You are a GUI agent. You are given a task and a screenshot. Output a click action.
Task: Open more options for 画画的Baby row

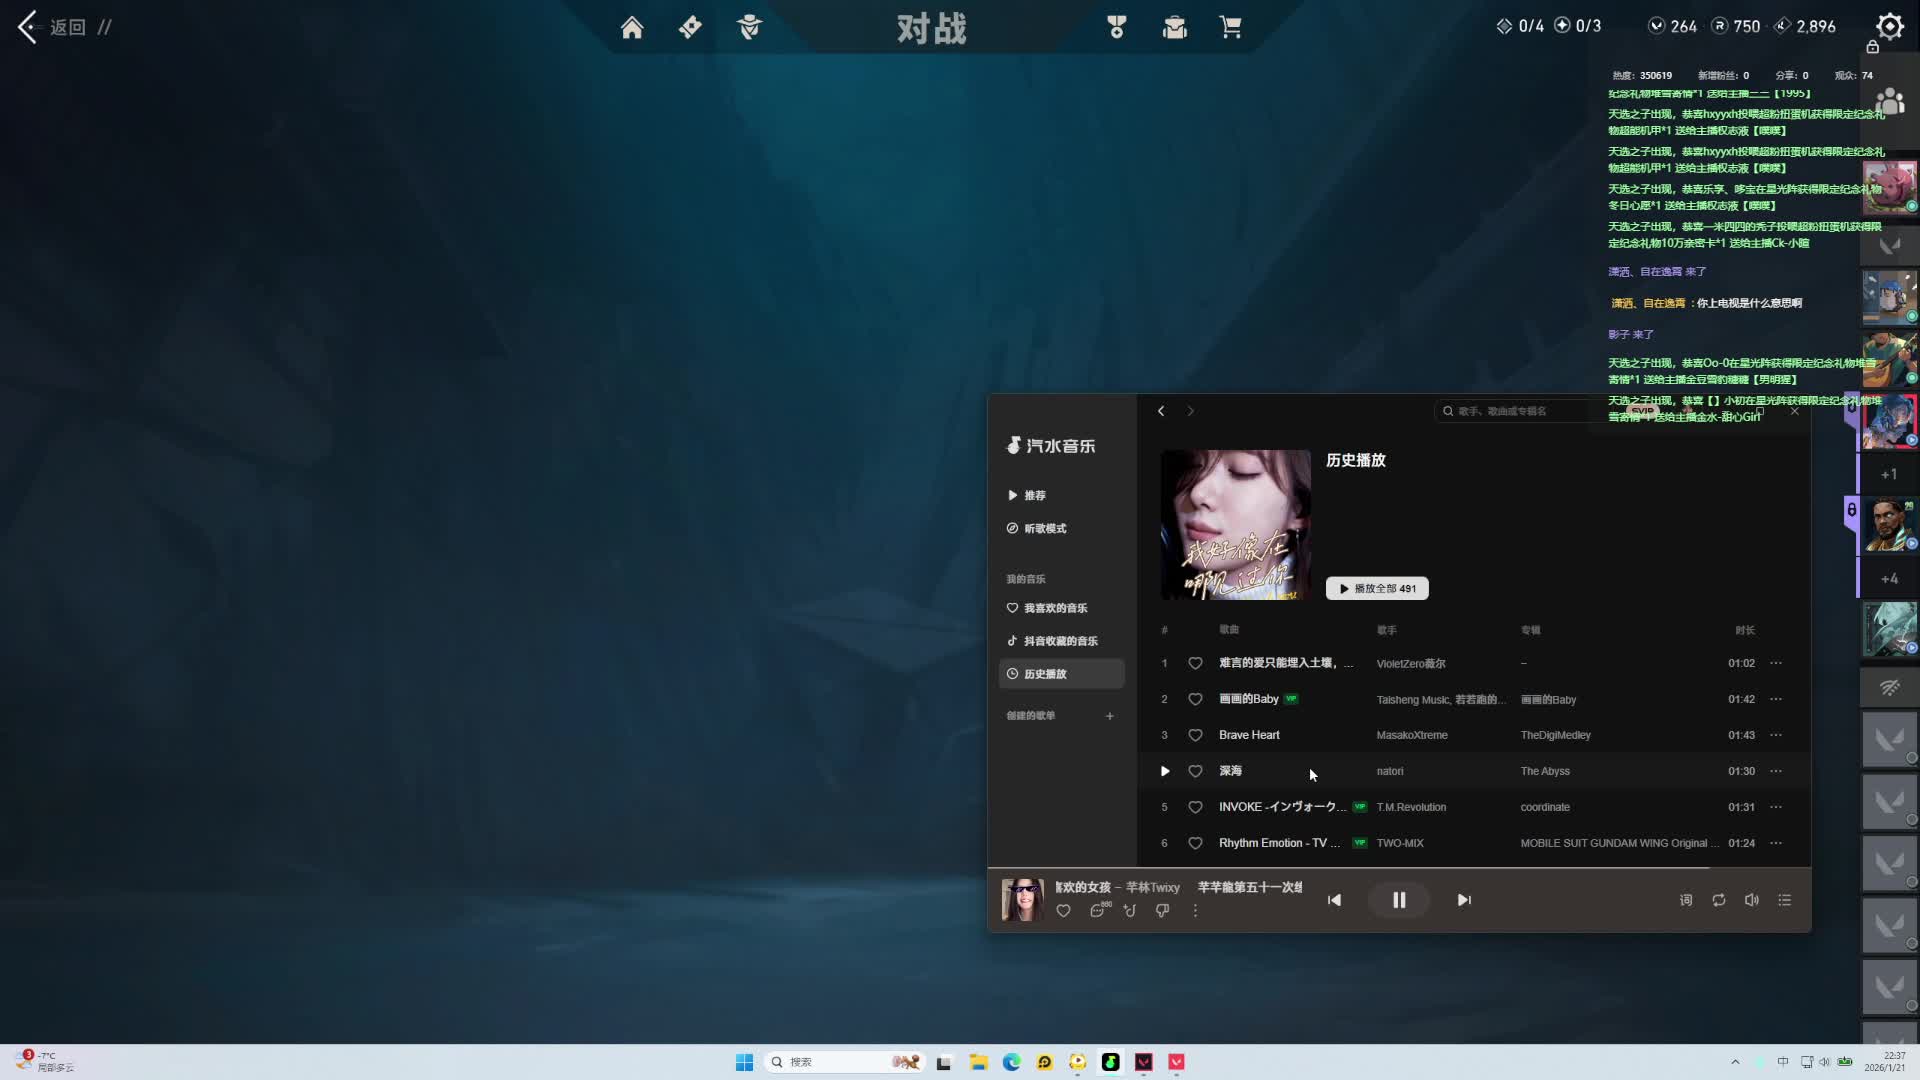point(1776,699)
